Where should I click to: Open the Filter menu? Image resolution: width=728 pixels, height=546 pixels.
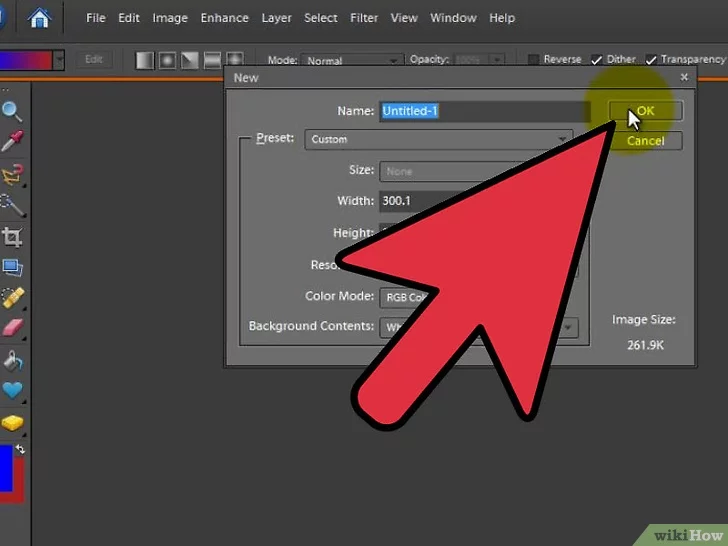[x=364, y=18]
